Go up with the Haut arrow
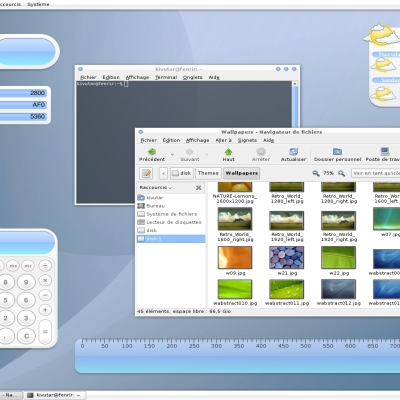Viewport: 400px width, 400px height. click(228, 152)
